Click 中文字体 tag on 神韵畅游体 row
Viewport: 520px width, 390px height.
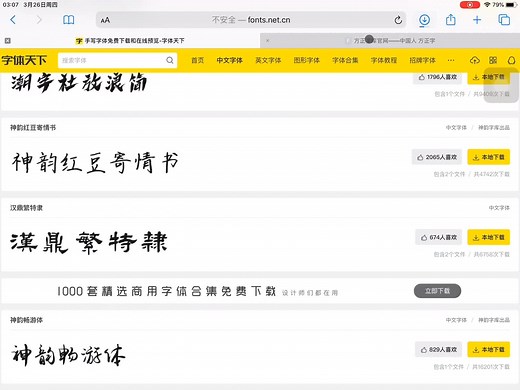456,320
